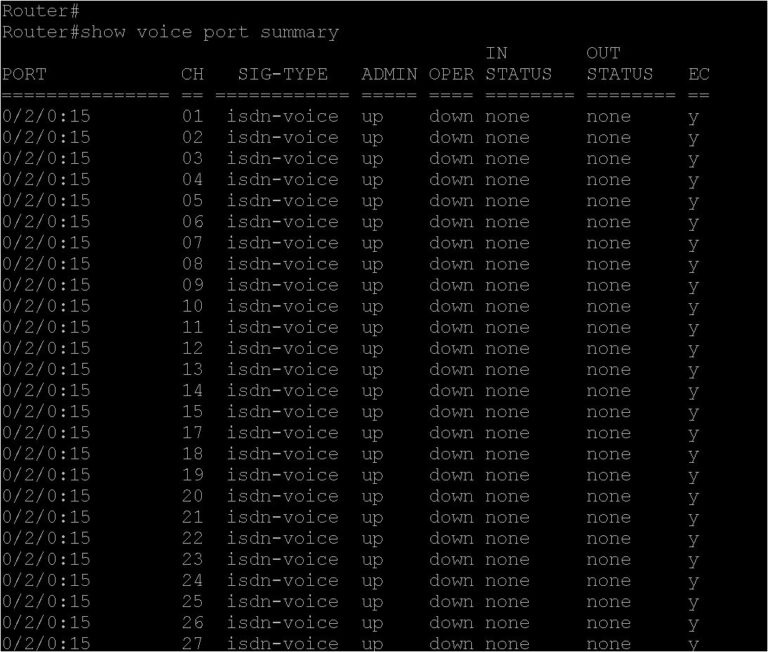Click the first Router# prompt line
This screenshot has height=652, width=768.
(x=41, y=11)
